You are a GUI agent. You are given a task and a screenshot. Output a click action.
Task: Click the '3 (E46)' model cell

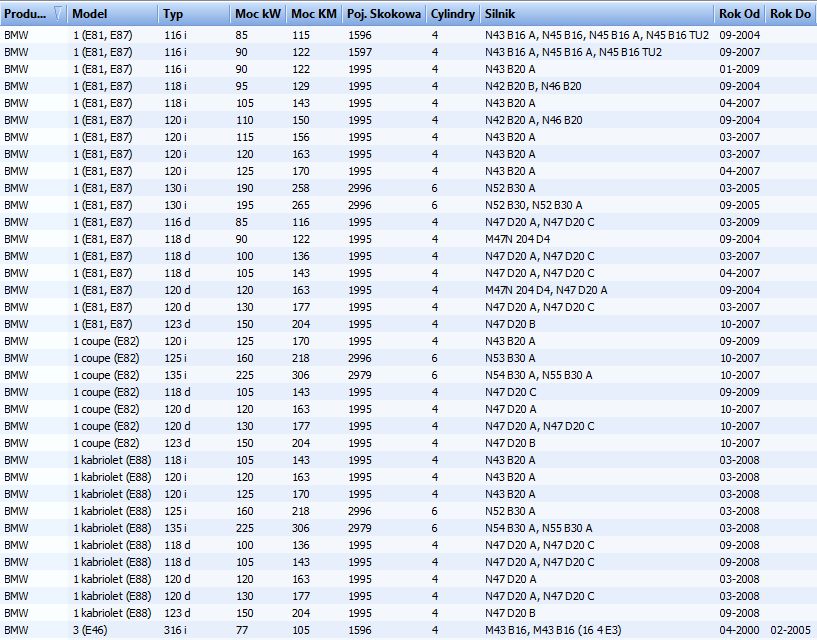90,630
